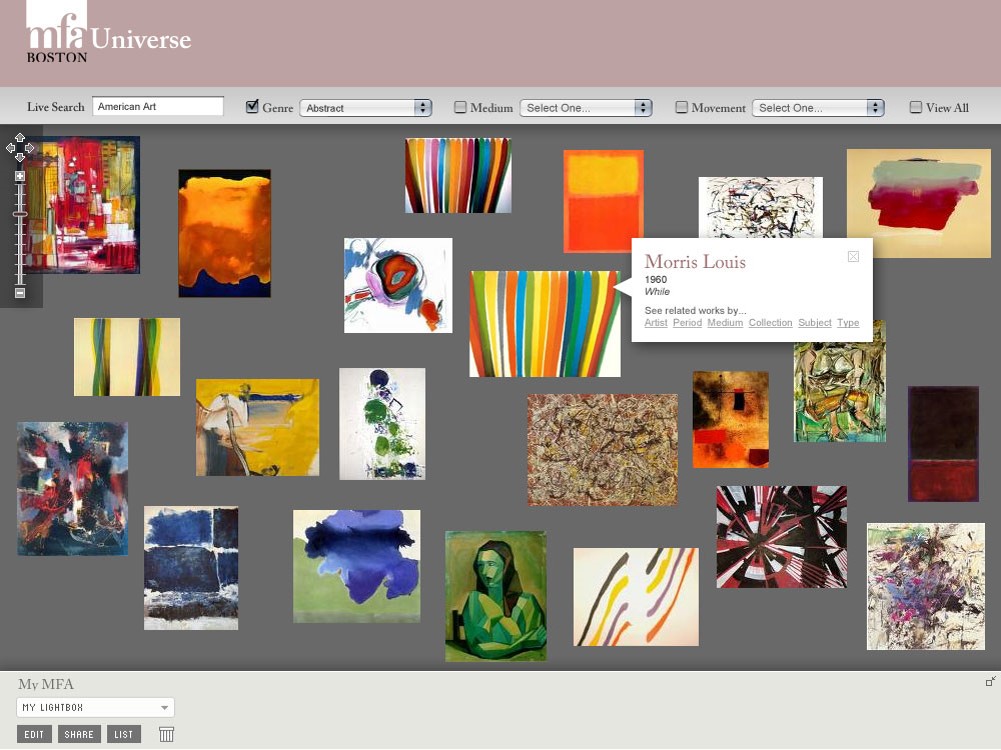The image size is (1001, 750).
Task: Click the zoom slider handle
Action: (x=20, y=214)
